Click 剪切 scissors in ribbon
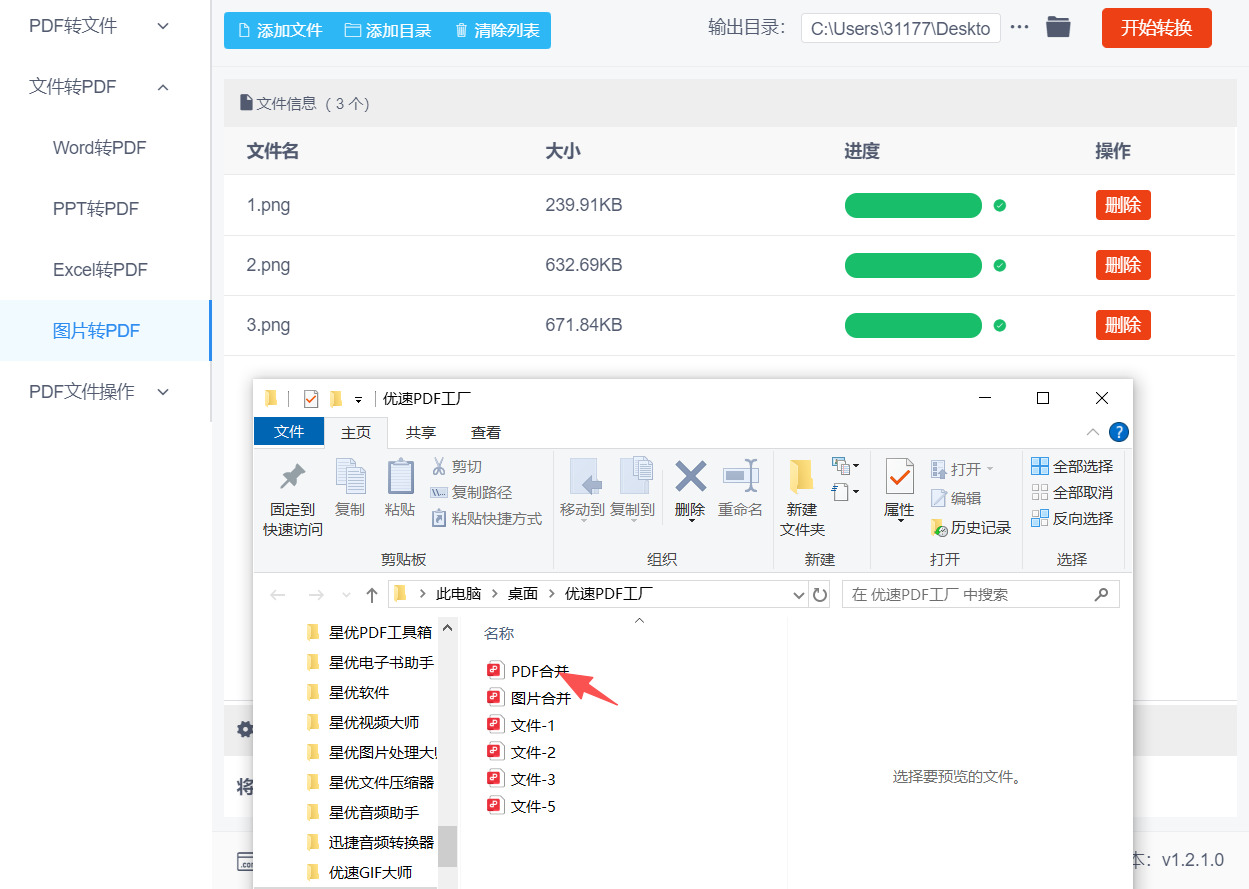This screenshot has width=1249, height=889. pyautogui.click(x=457, y=467)
